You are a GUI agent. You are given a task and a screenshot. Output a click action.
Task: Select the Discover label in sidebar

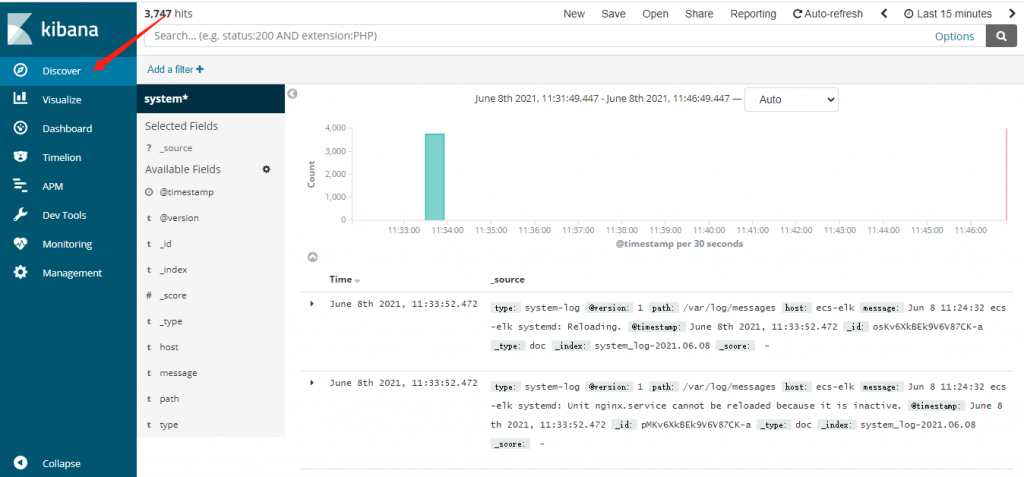pos(61,71)
